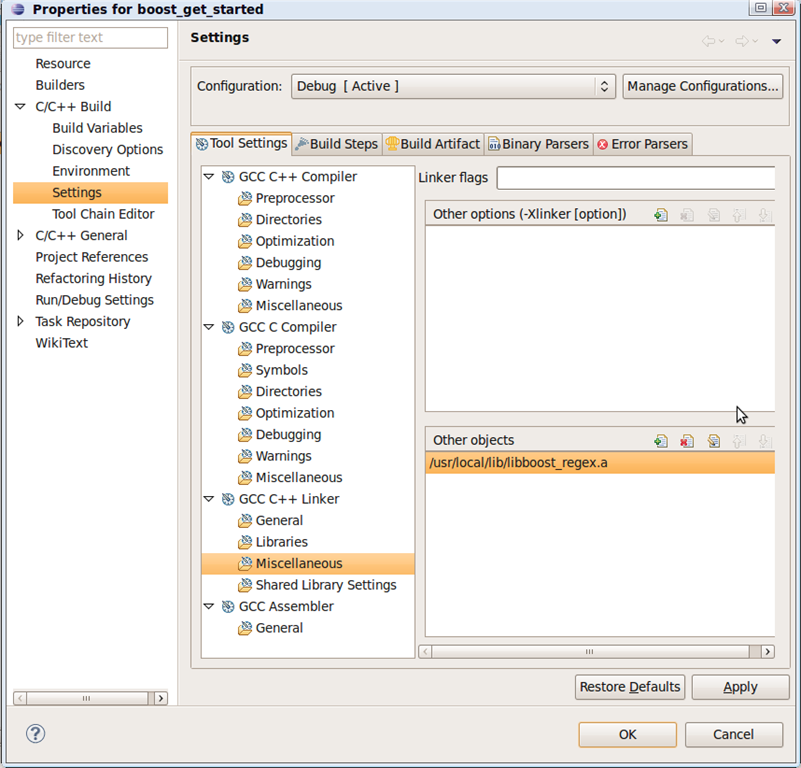Screen dimensions: 801x768
Task: Expand the C/C++ General category
Action: 20,236
